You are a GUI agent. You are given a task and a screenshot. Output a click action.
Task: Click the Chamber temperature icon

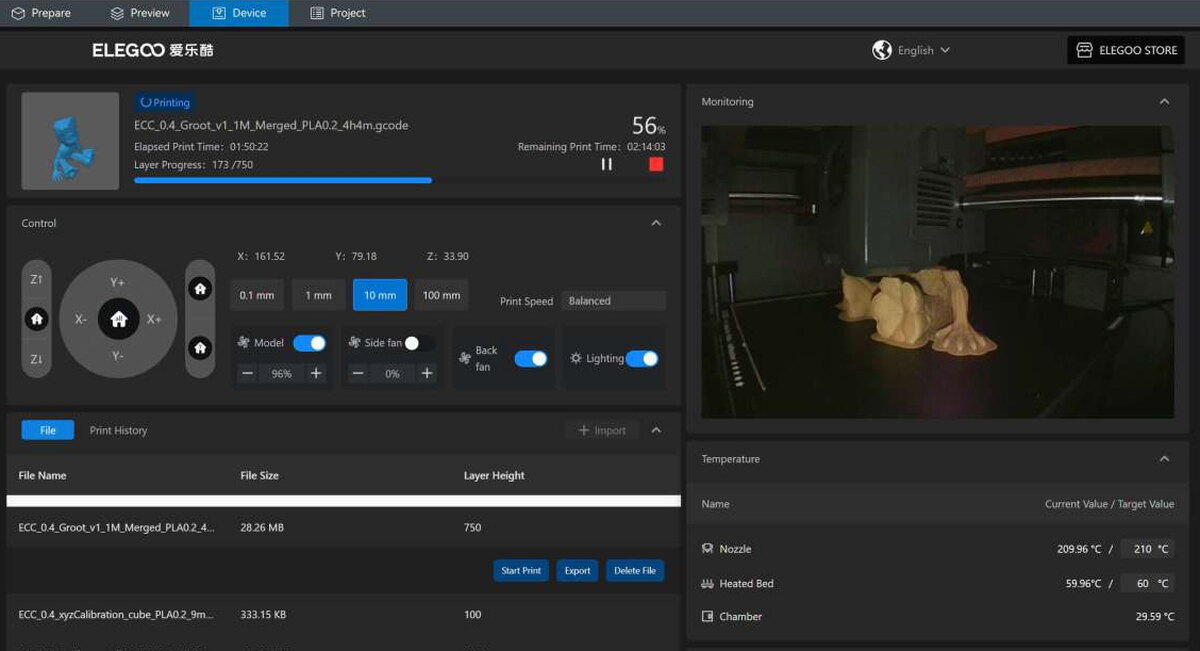[x=708, y=617]
